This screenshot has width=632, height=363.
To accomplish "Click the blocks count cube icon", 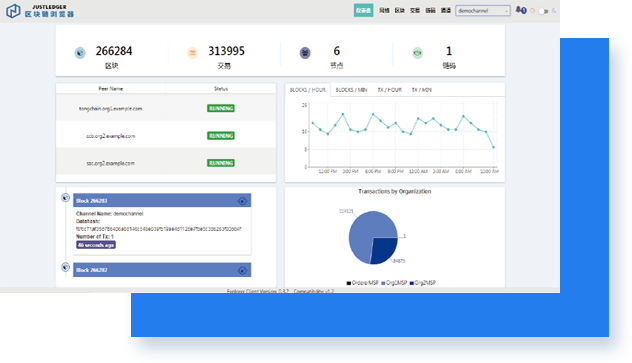I will (x=80, y=53).
